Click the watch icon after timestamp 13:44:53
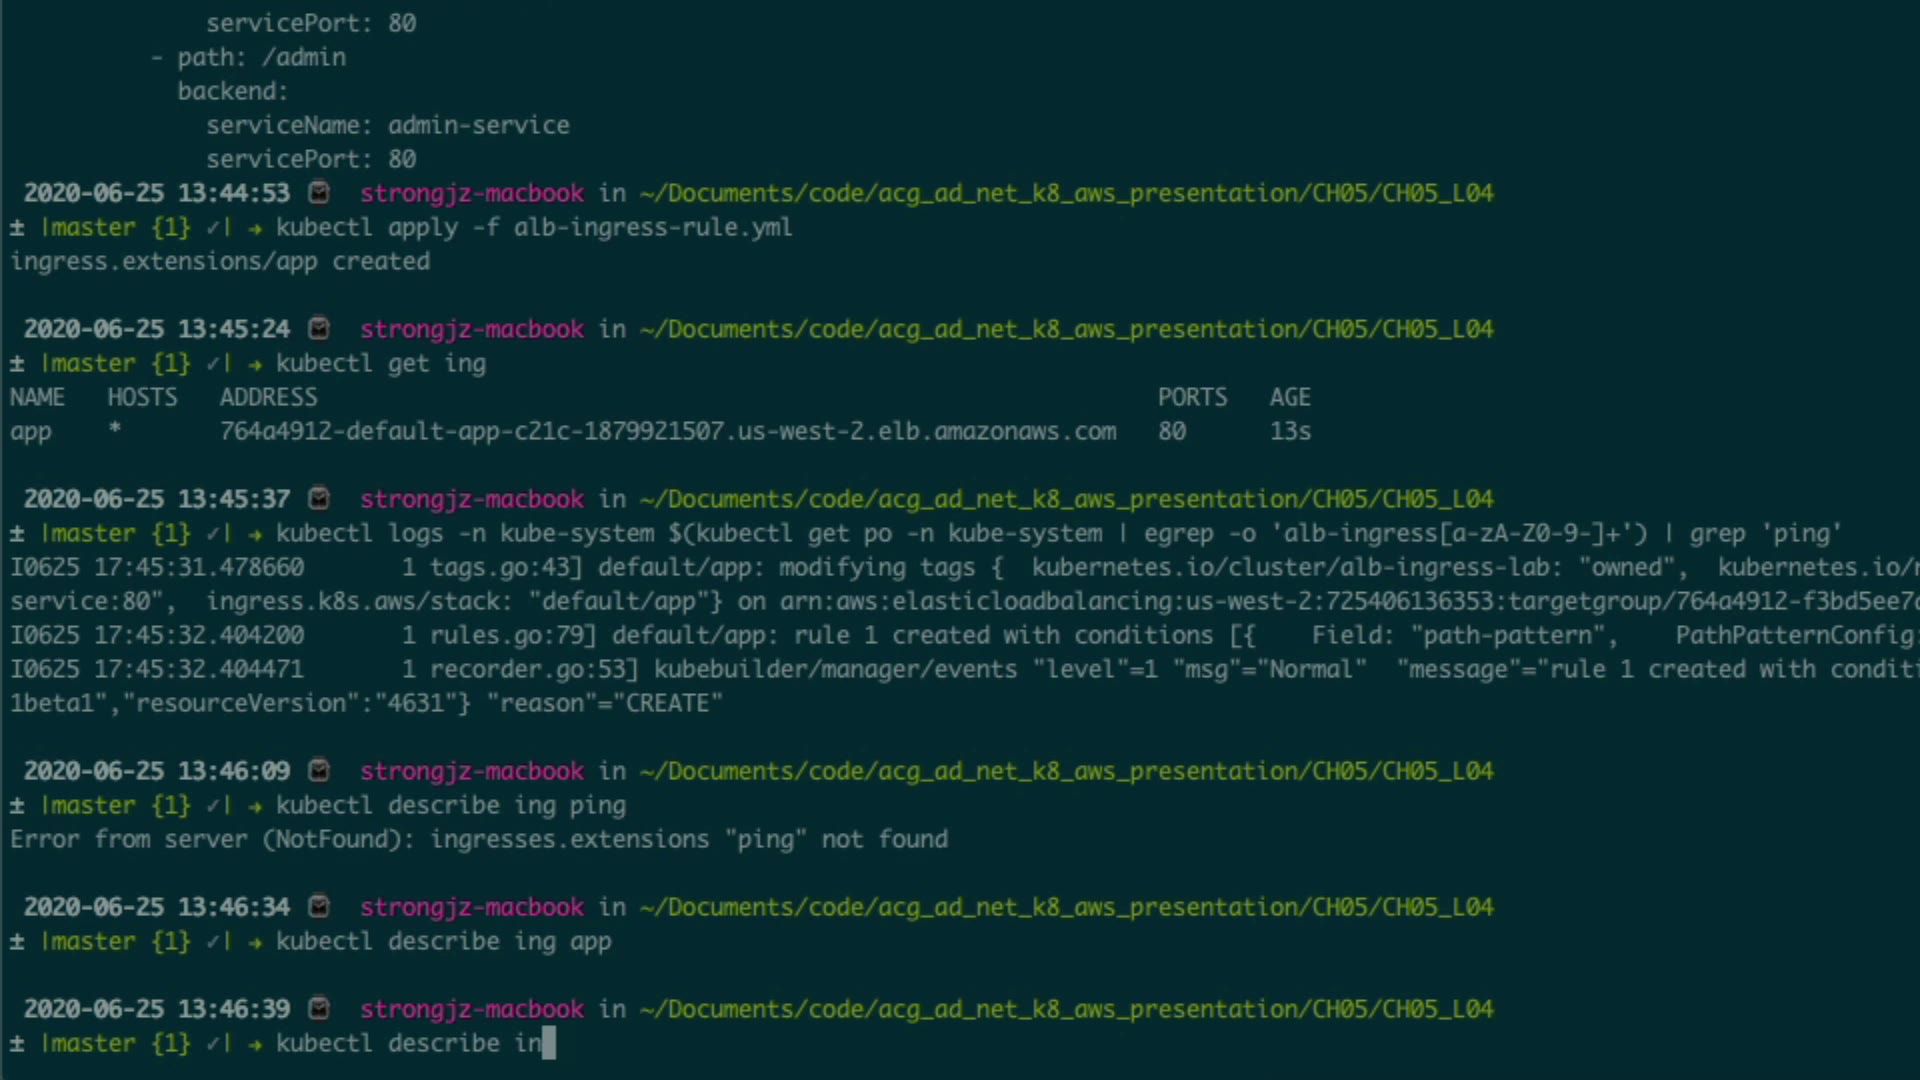 (319, 192)
